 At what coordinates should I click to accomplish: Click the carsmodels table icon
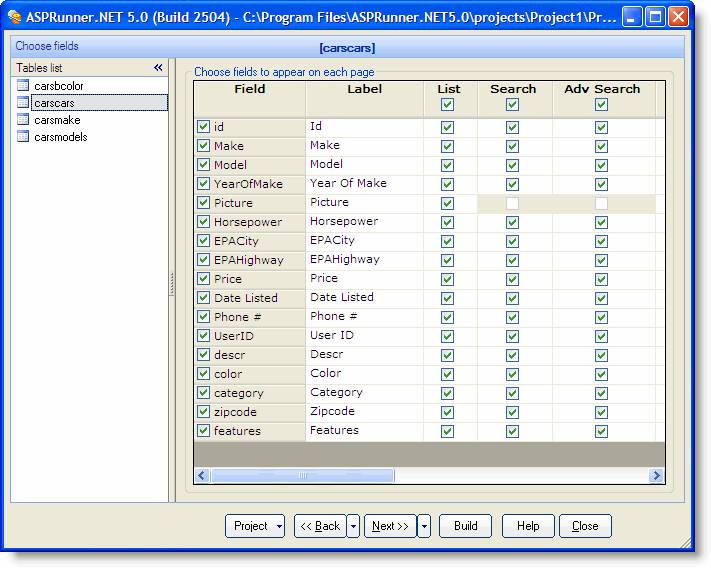pos(23,136)
